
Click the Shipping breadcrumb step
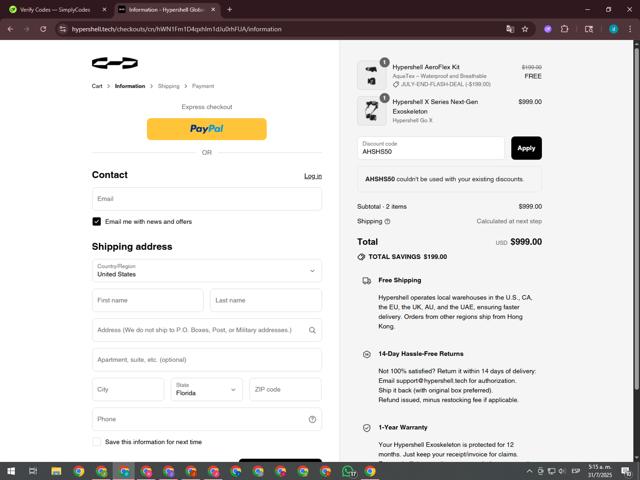(x=169, y=86)
